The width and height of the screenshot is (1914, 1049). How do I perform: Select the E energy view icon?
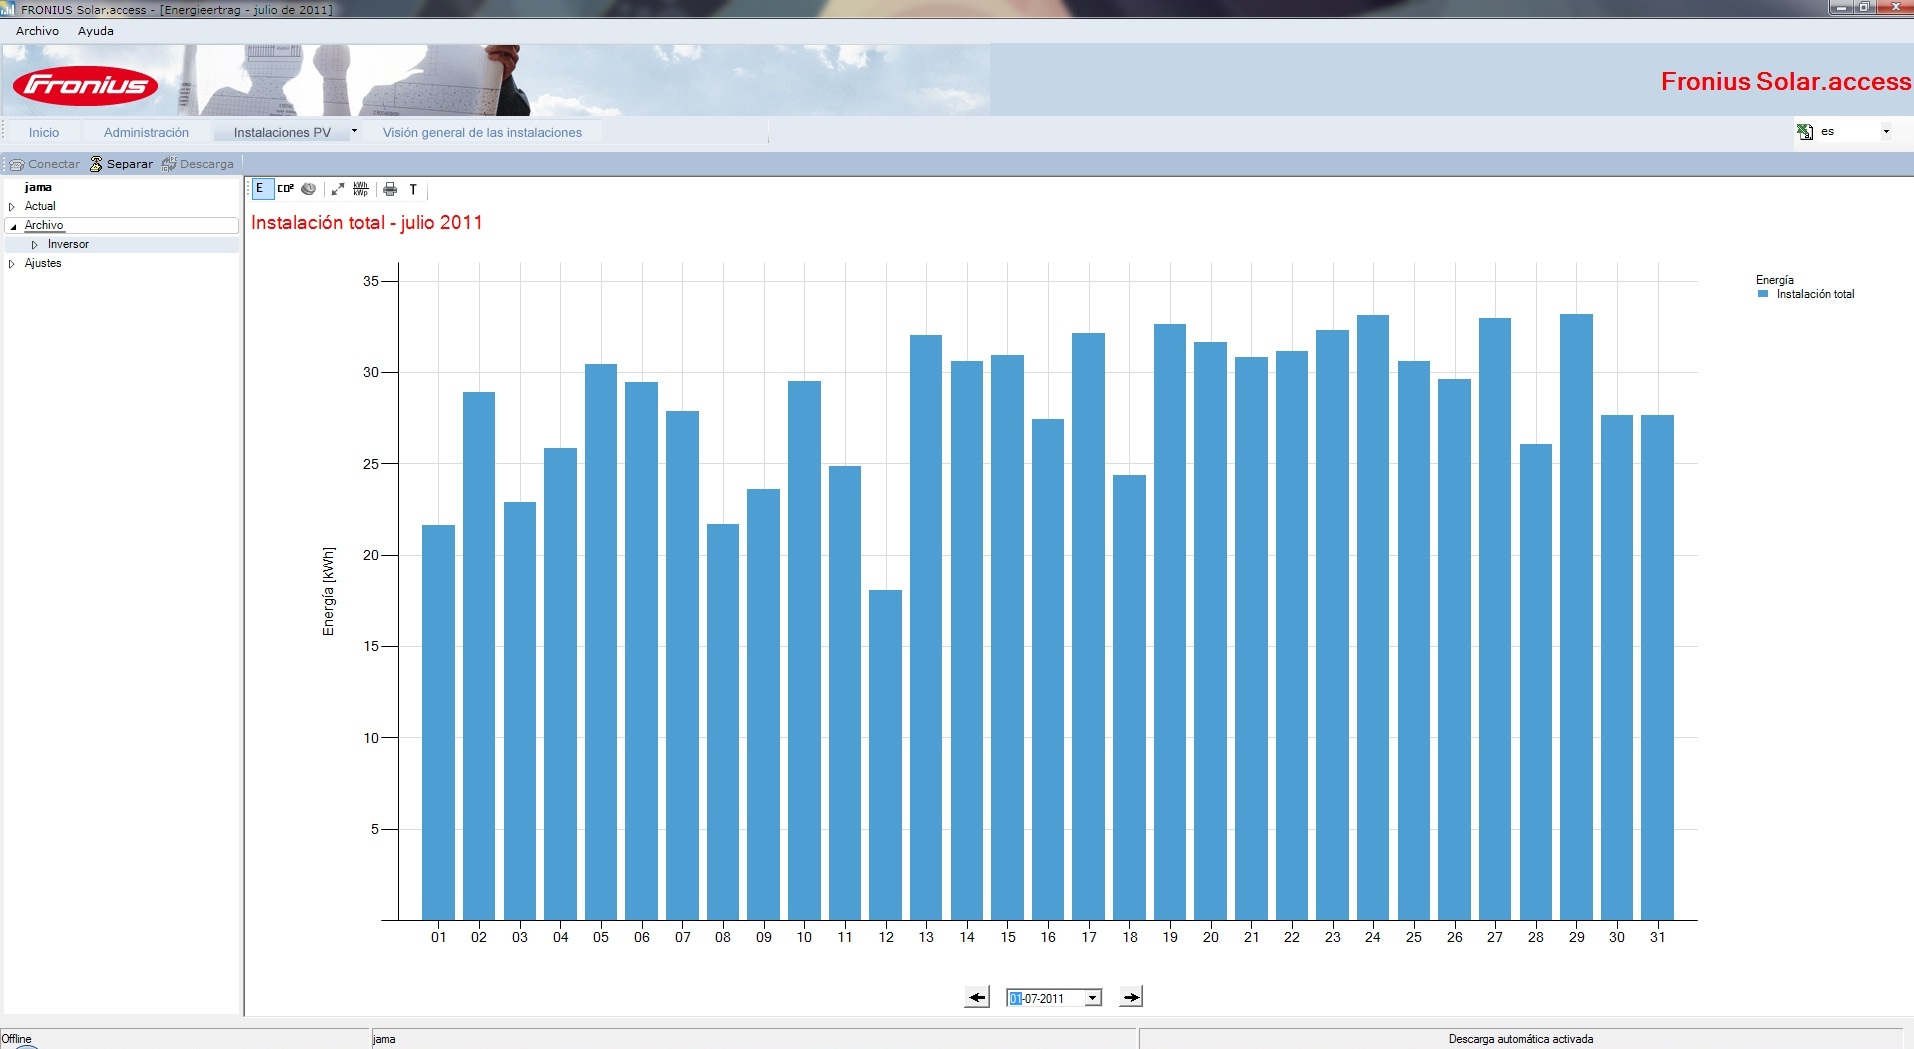tap(261, 189)
